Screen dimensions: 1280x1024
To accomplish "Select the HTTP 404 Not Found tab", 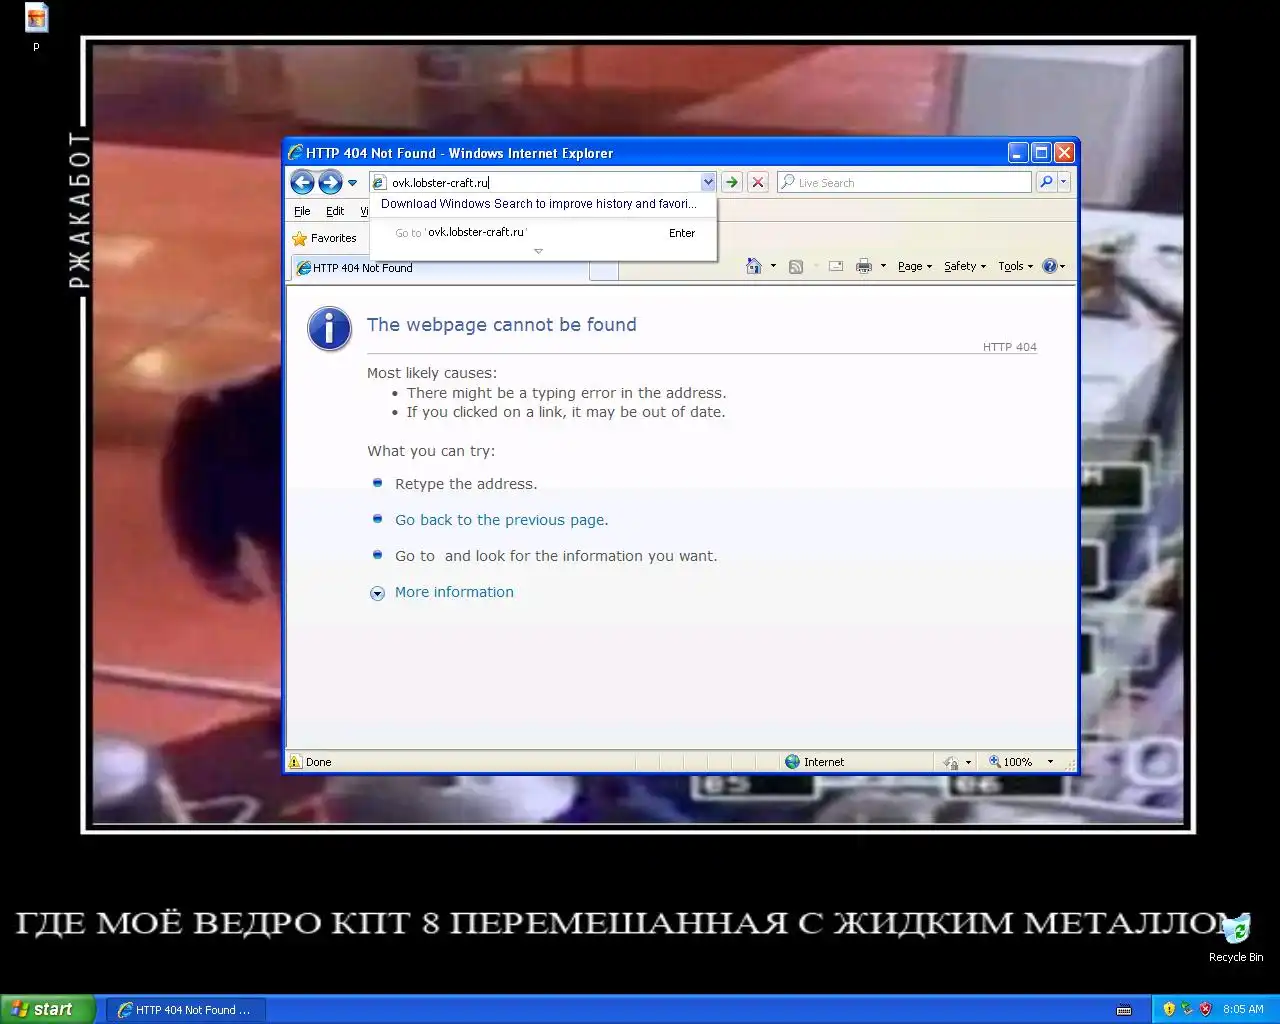I will point(440,268).
